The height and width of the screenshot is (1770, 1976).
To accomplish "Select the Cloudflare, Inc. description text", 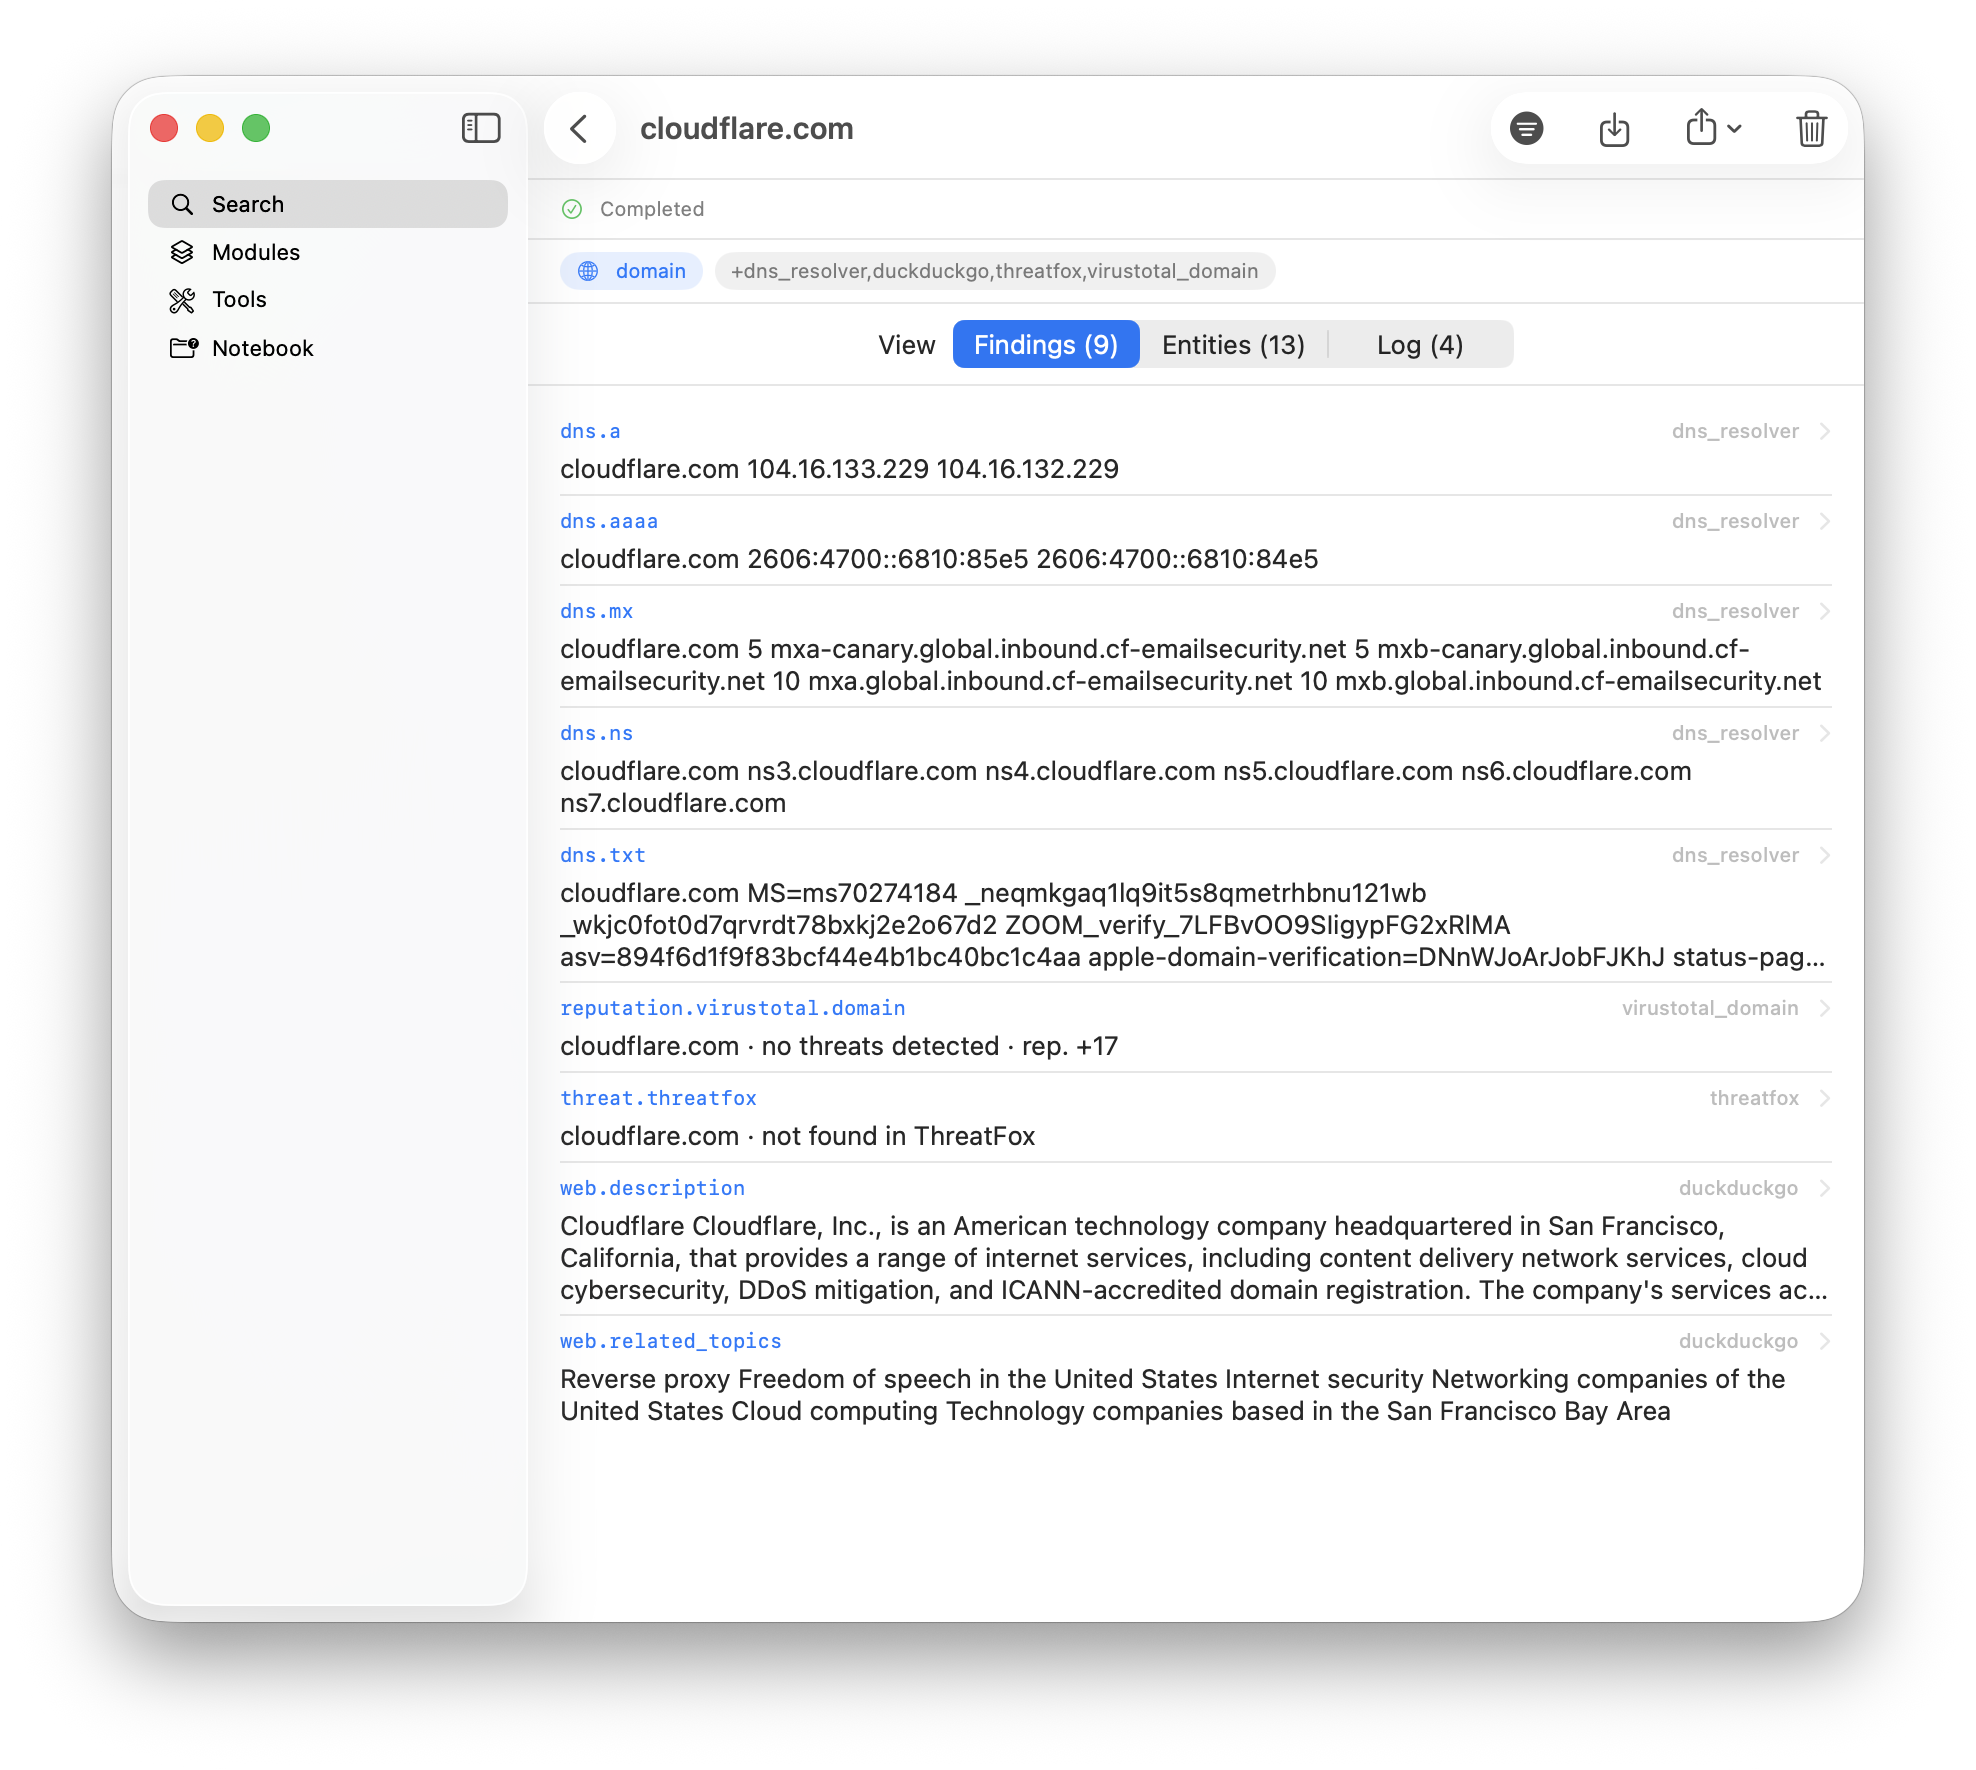I will click(1194, 1258).
